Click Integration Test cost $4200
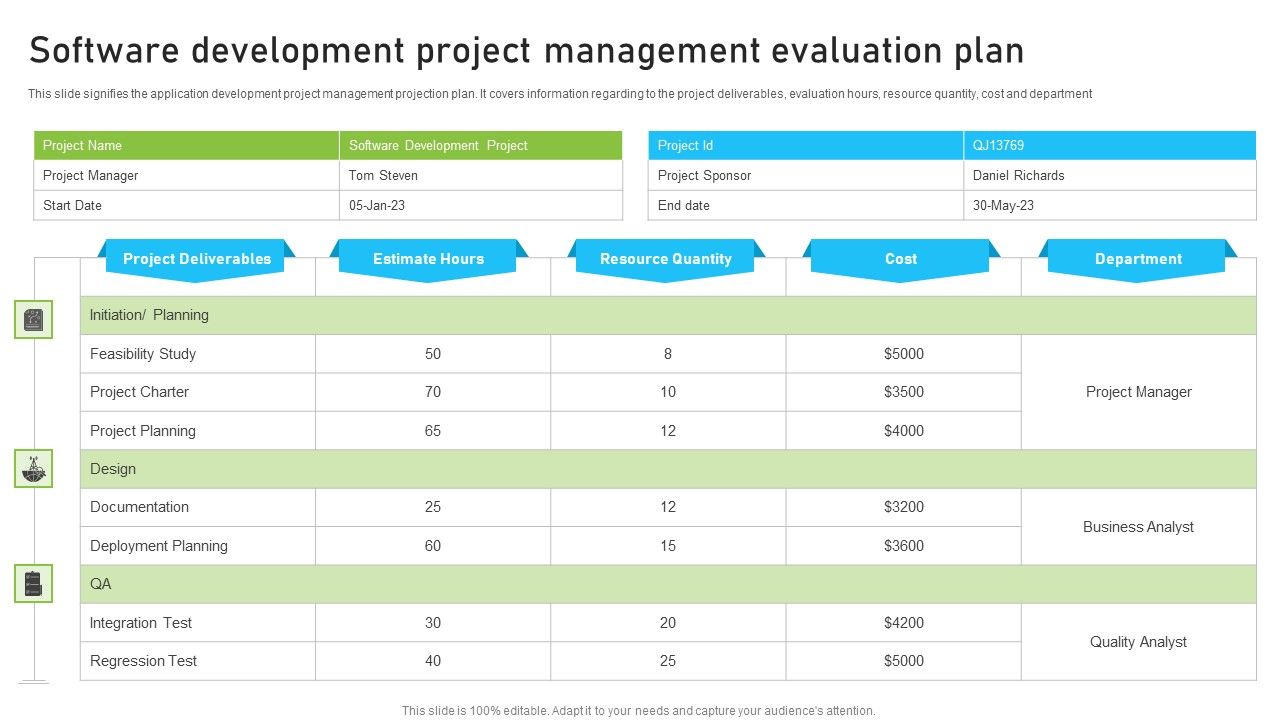Image resolution: width=1280 pixels, height=720 pixels. pos(904,623)
